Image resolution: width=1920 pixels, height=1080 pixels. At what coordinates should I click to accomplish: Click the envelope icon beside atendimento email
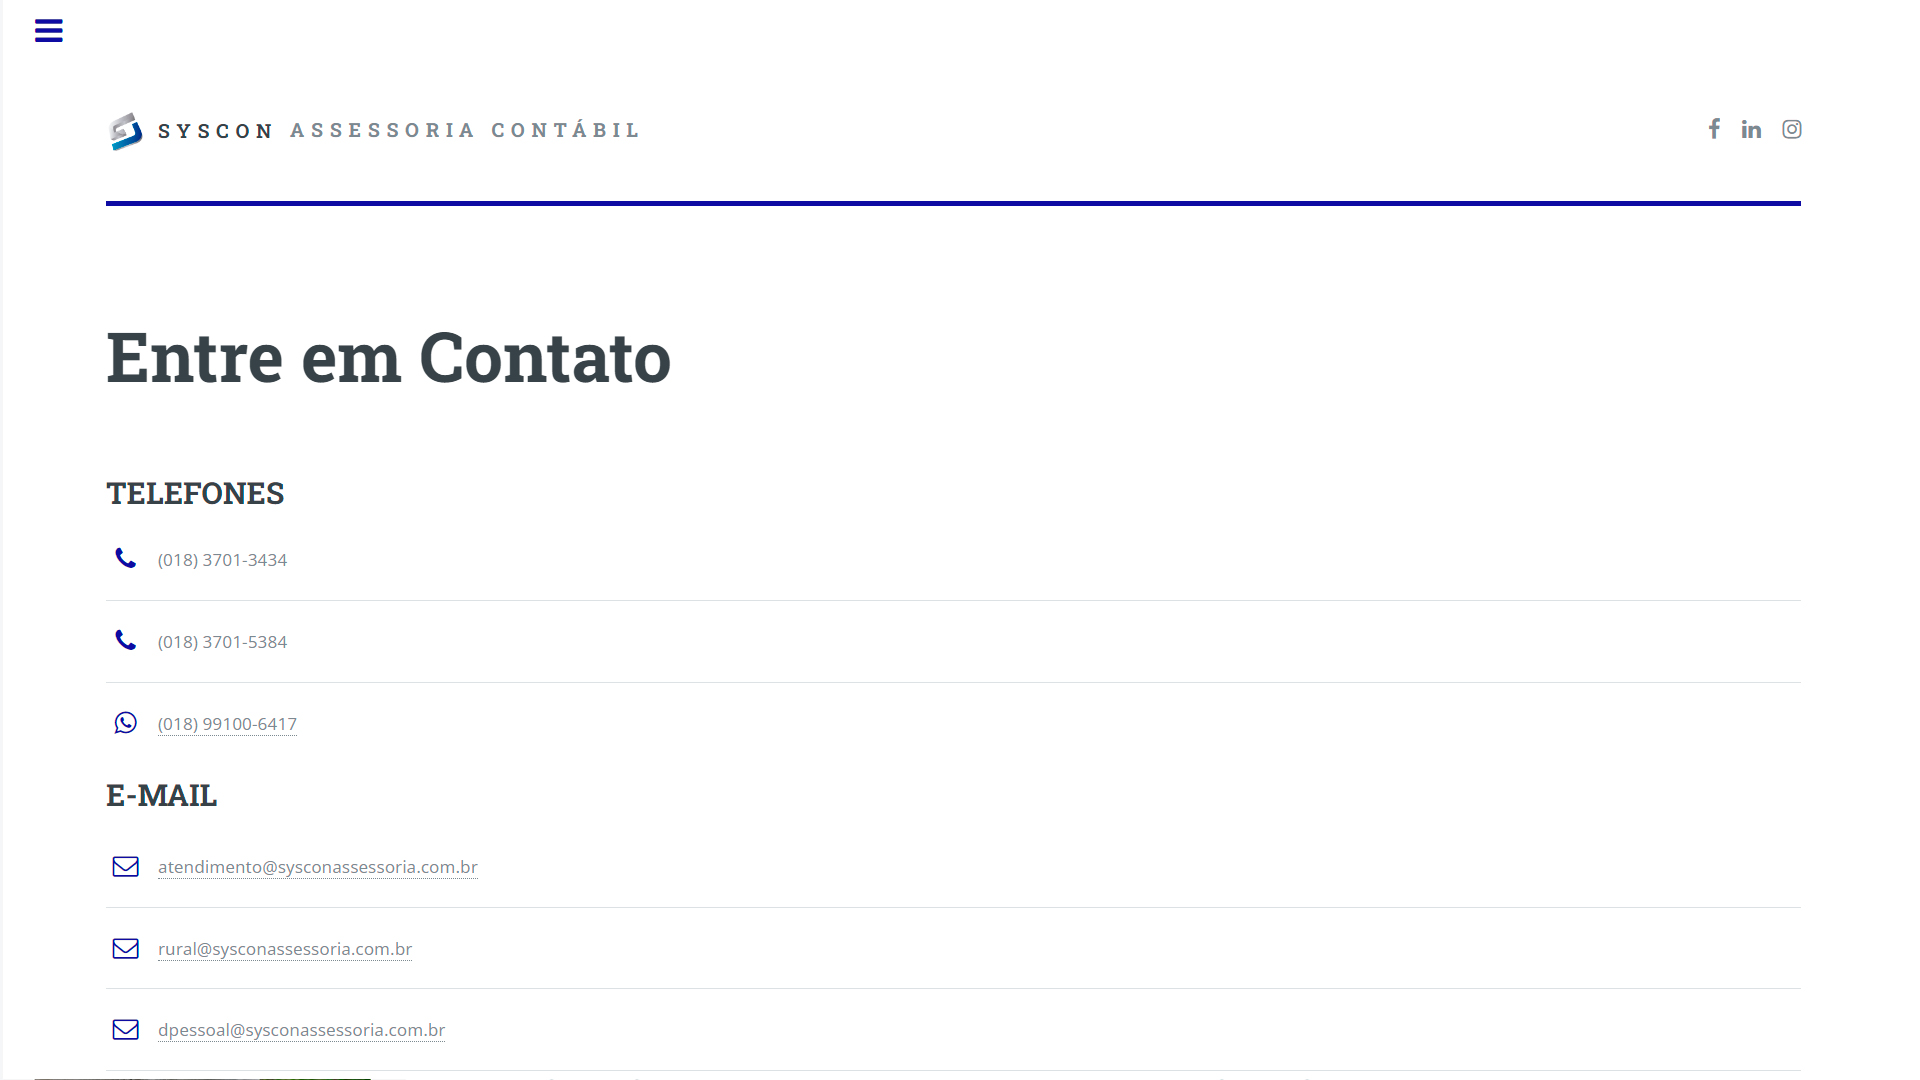125,866
